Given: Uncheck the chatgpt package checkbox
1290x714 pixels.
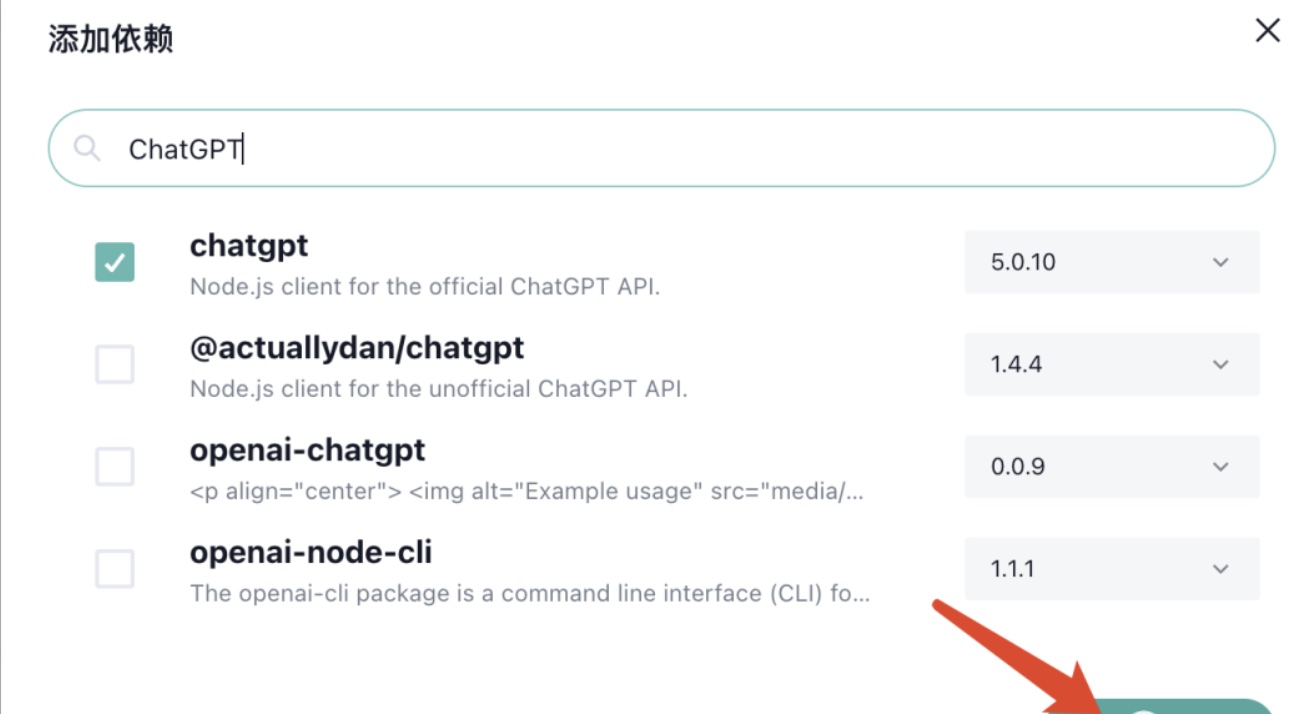Looking at the screenshot, I should click(x=115, y=262).
